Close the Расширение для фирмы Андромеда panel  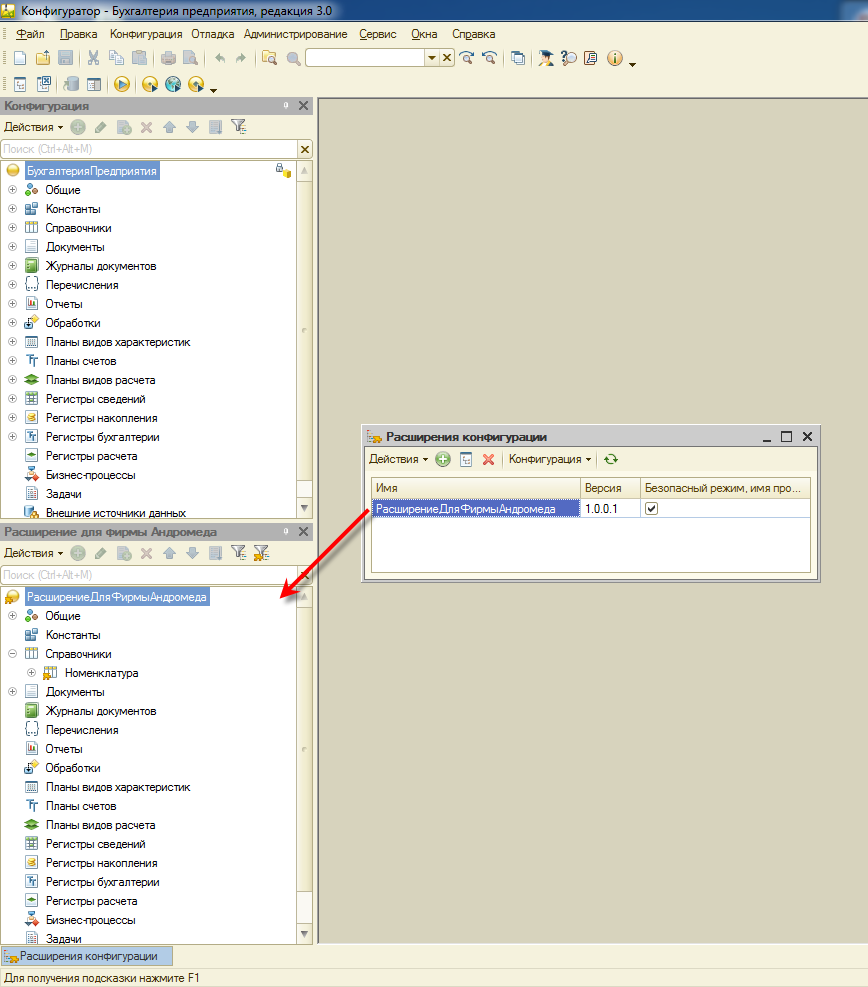(303, 532)
